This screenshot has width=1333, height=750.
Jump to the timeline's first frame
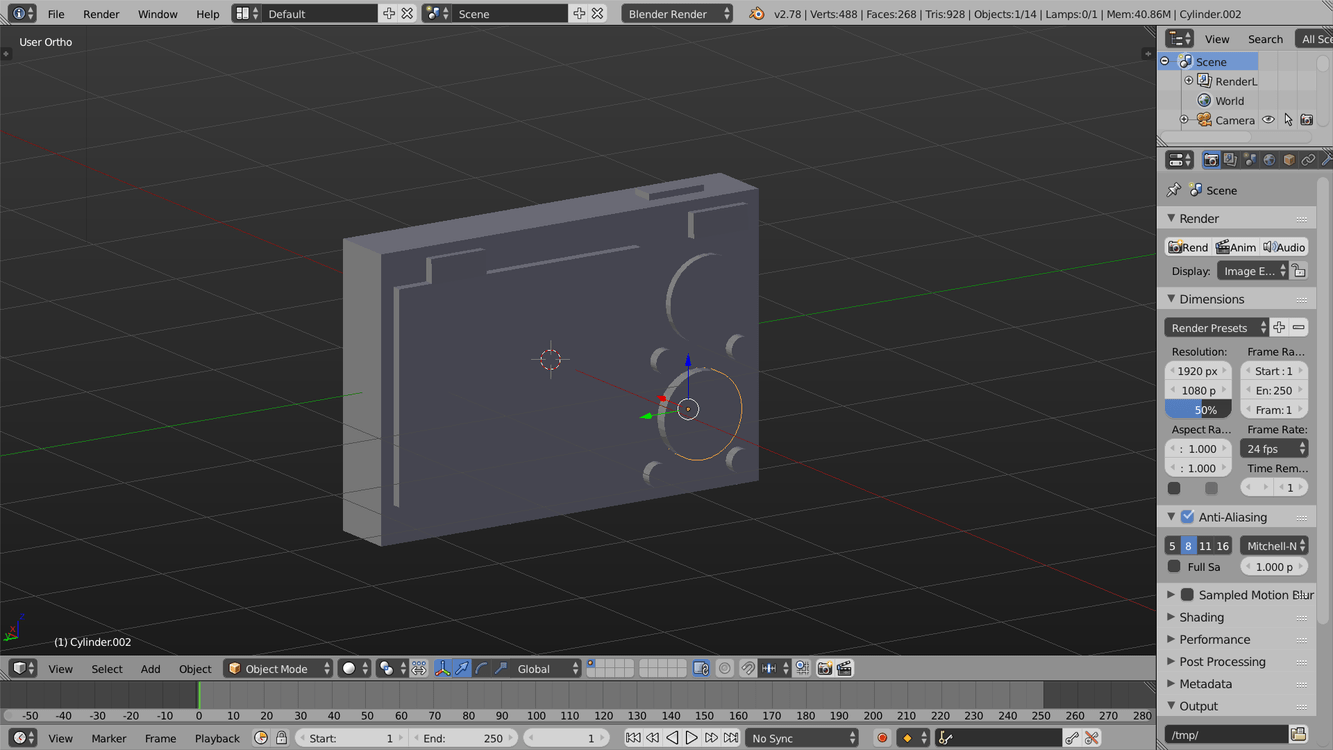633,738
